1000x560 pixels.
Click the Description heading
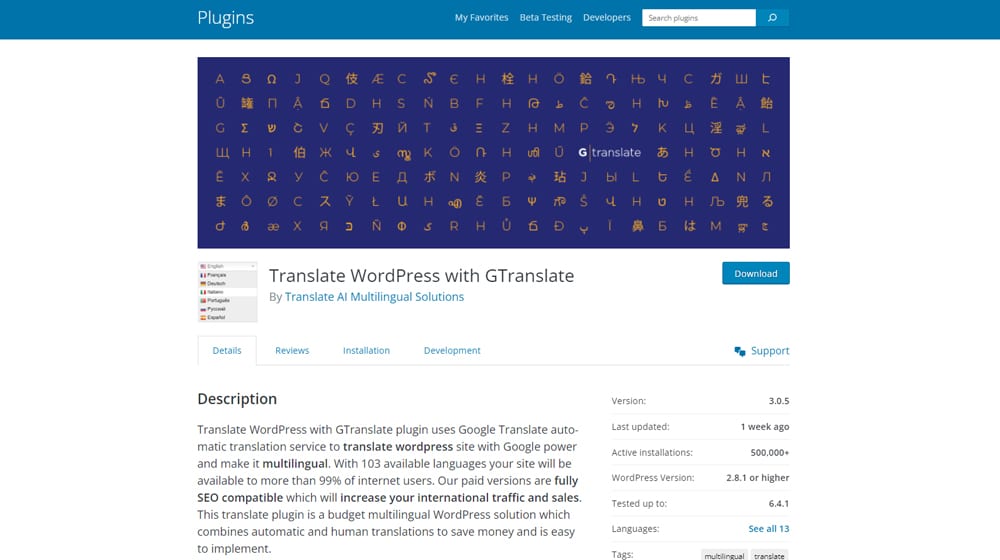click(237, 399)
